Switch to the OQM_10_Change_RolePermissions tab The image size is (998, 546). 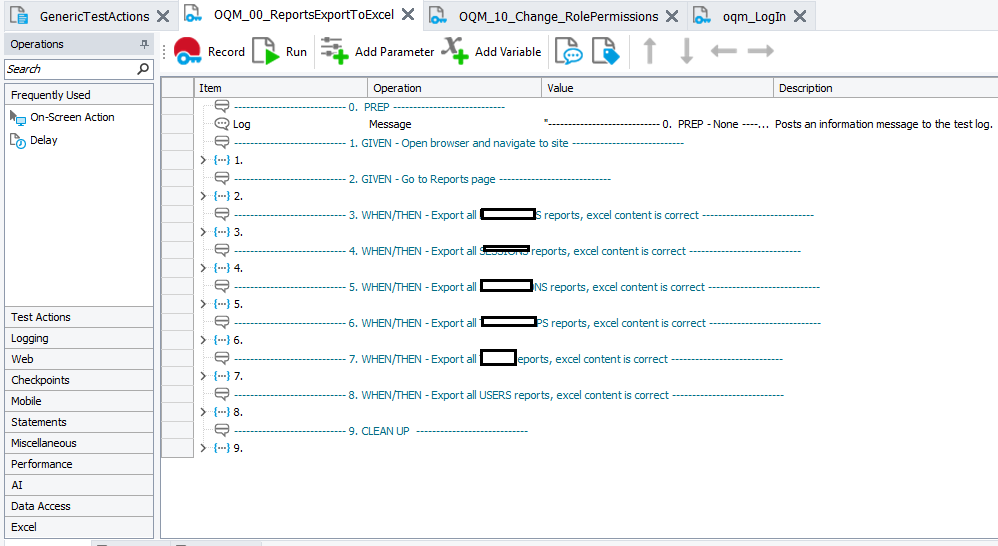(x=557, y=16)
